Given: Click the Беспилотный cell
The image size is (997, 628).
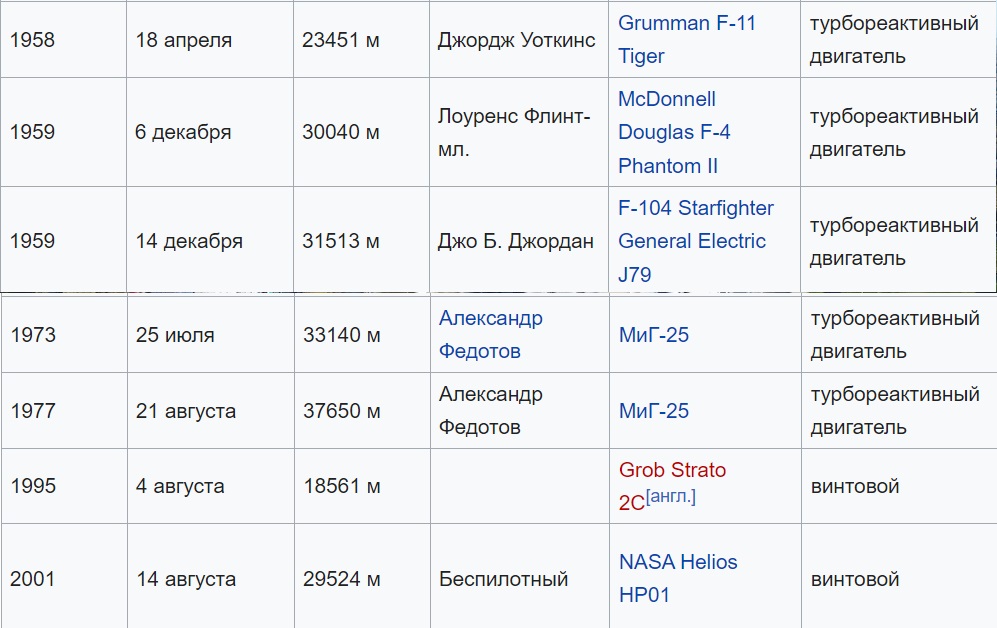Looking at the screenshot, I should click(519, 578).
